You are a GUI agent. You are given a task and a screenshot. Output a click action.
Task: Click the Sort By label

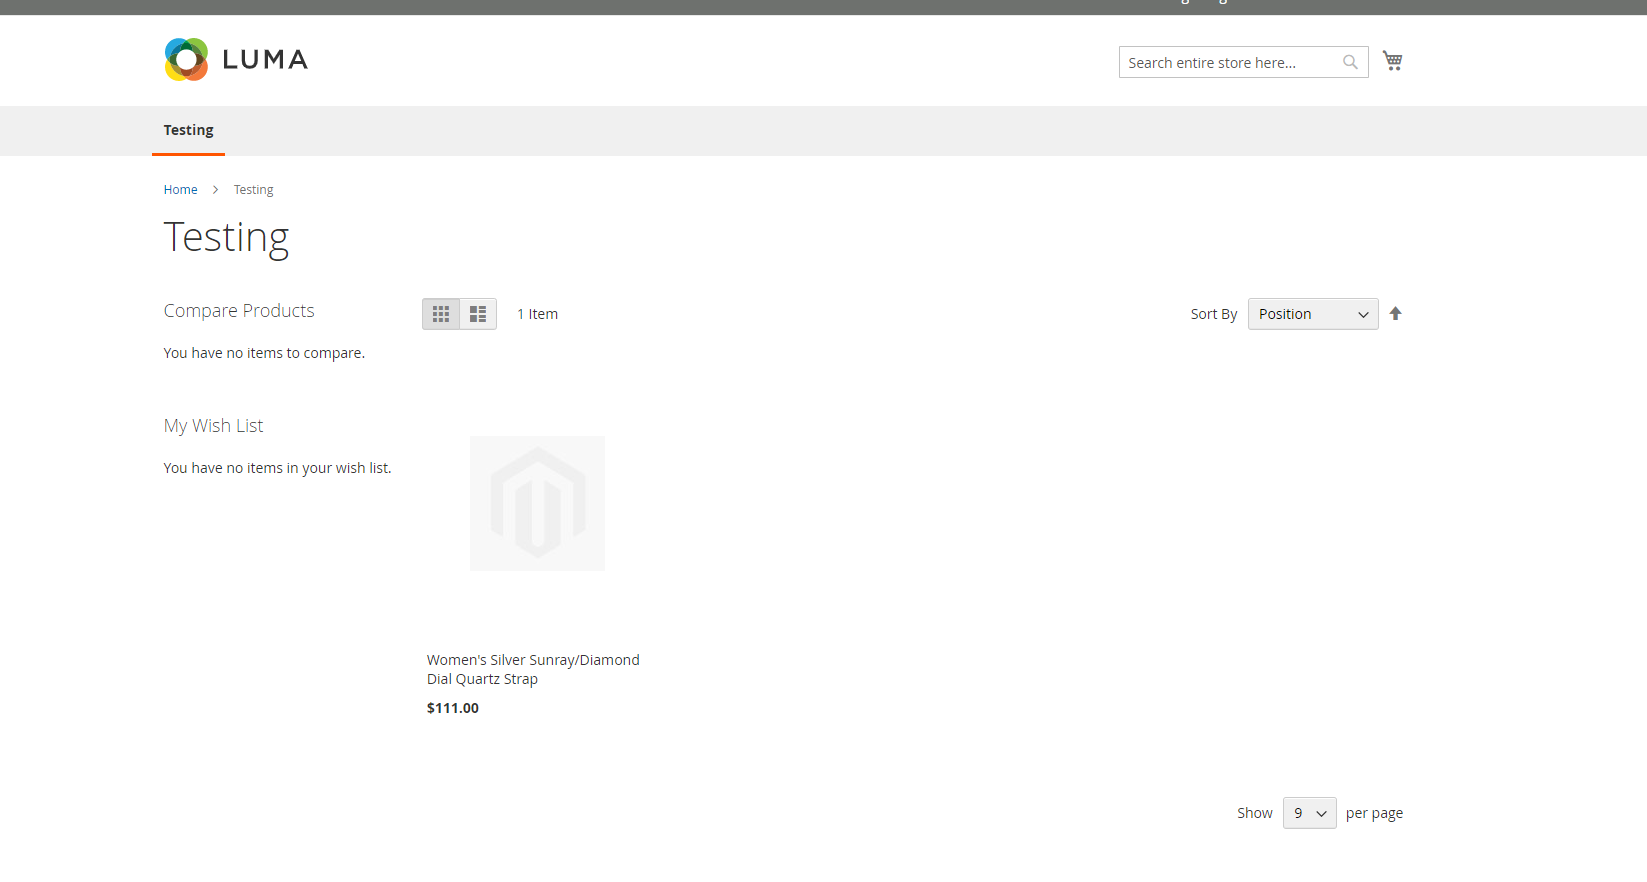click(x=1214, y=314)
